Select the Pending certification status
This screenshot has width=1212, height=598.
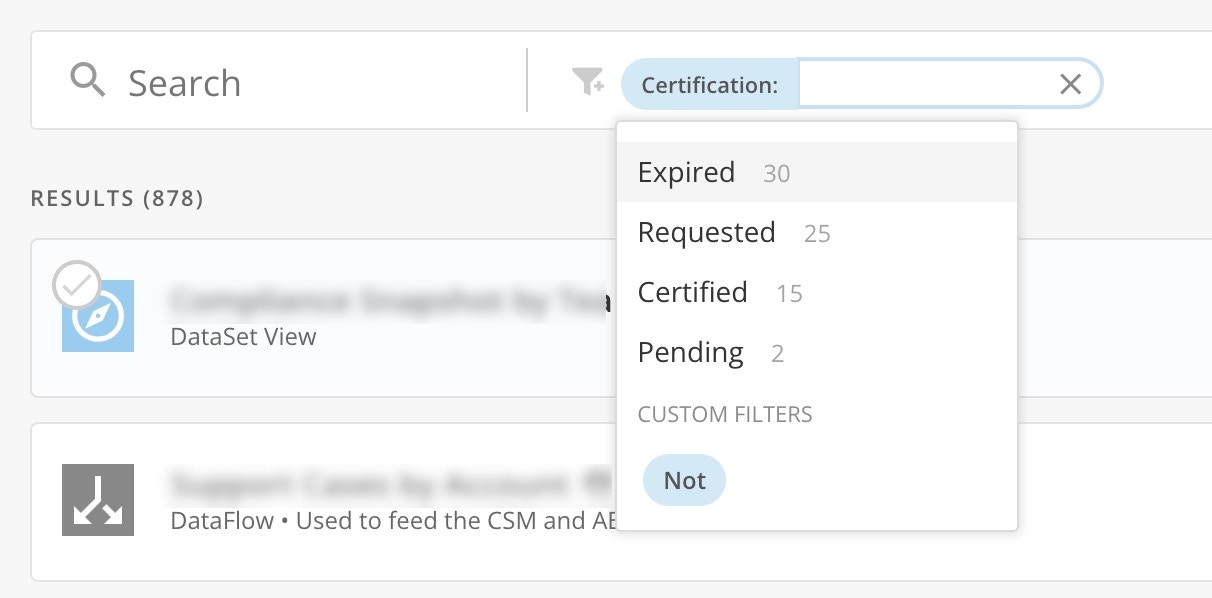[690, 352]
